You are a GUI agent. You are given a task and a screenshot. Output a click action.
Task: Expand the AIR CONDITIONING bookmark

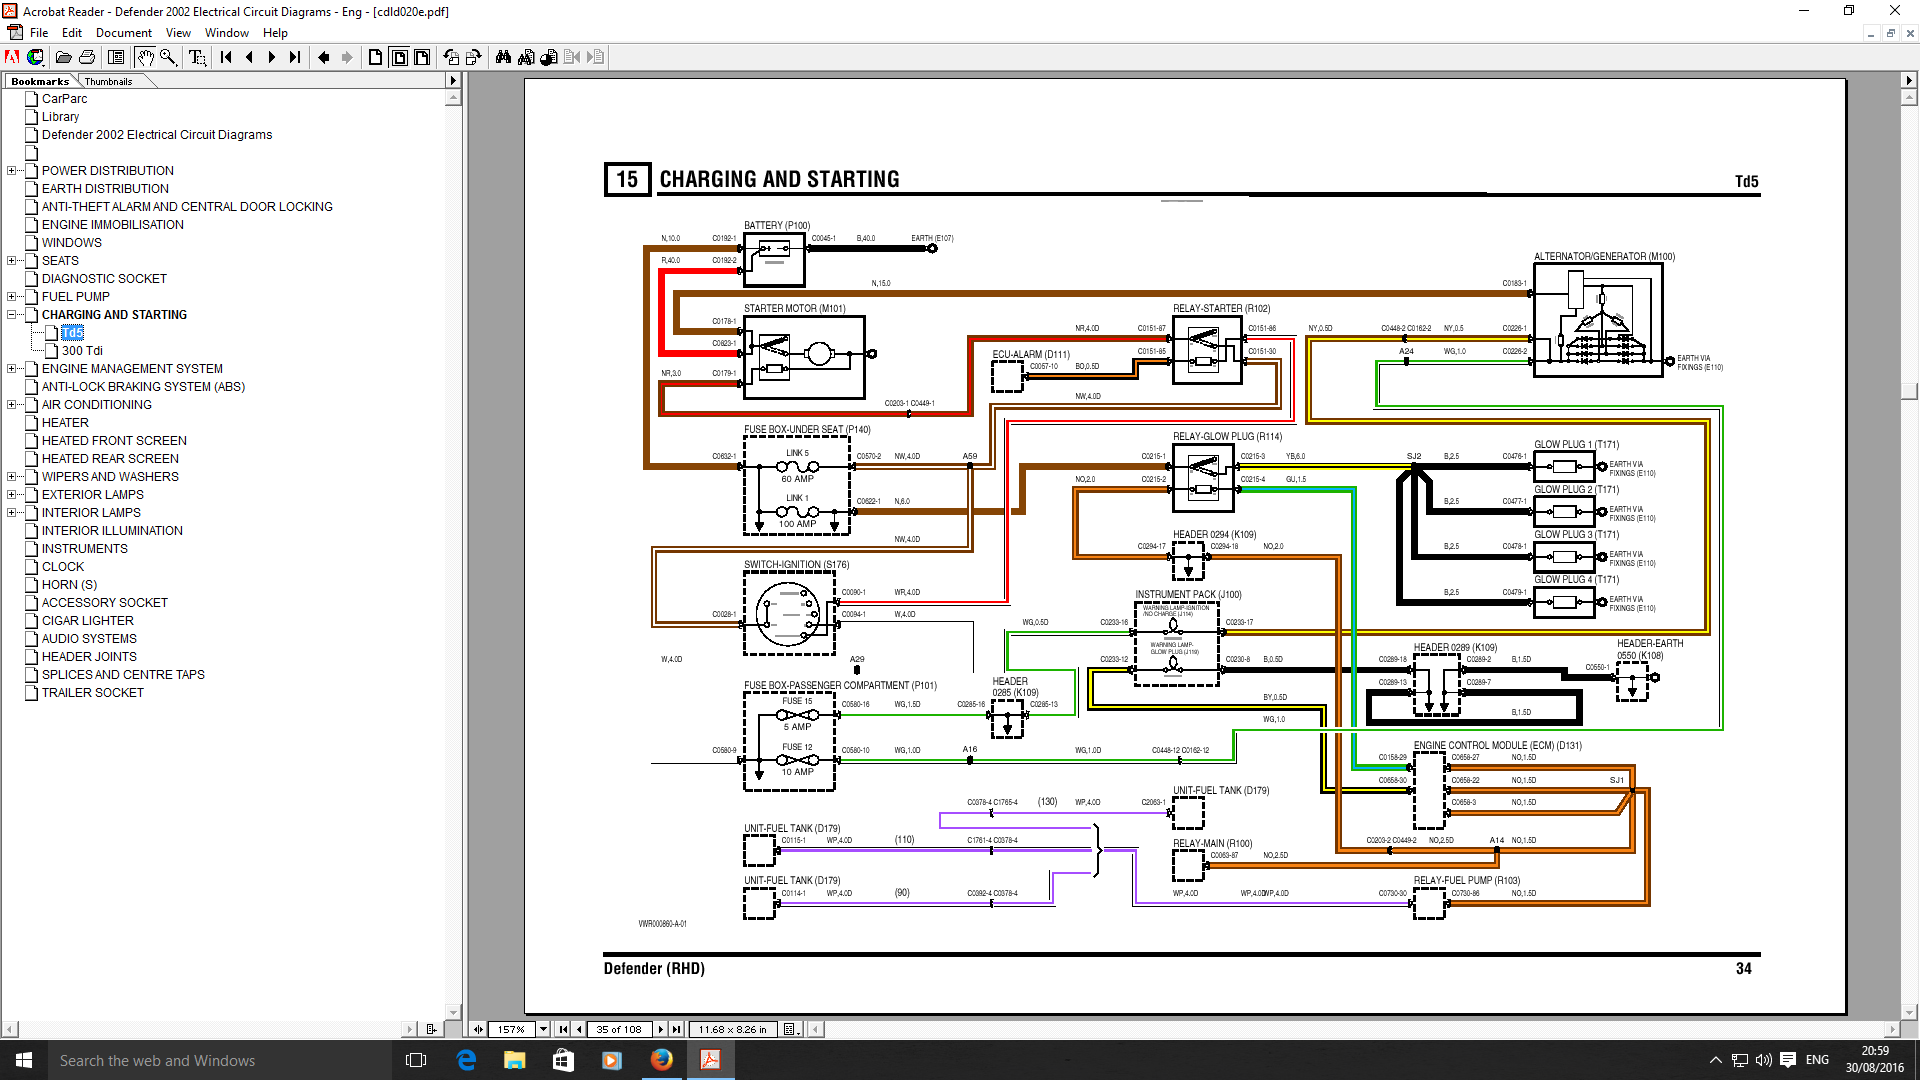(11, 405)
